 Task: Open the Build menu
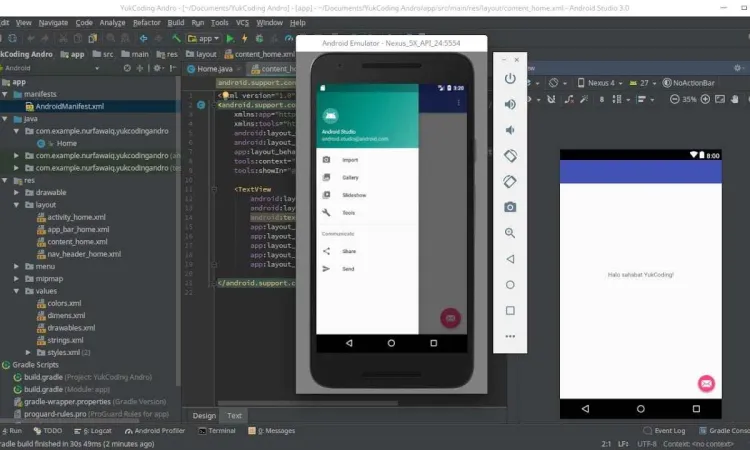click(176, 22)
